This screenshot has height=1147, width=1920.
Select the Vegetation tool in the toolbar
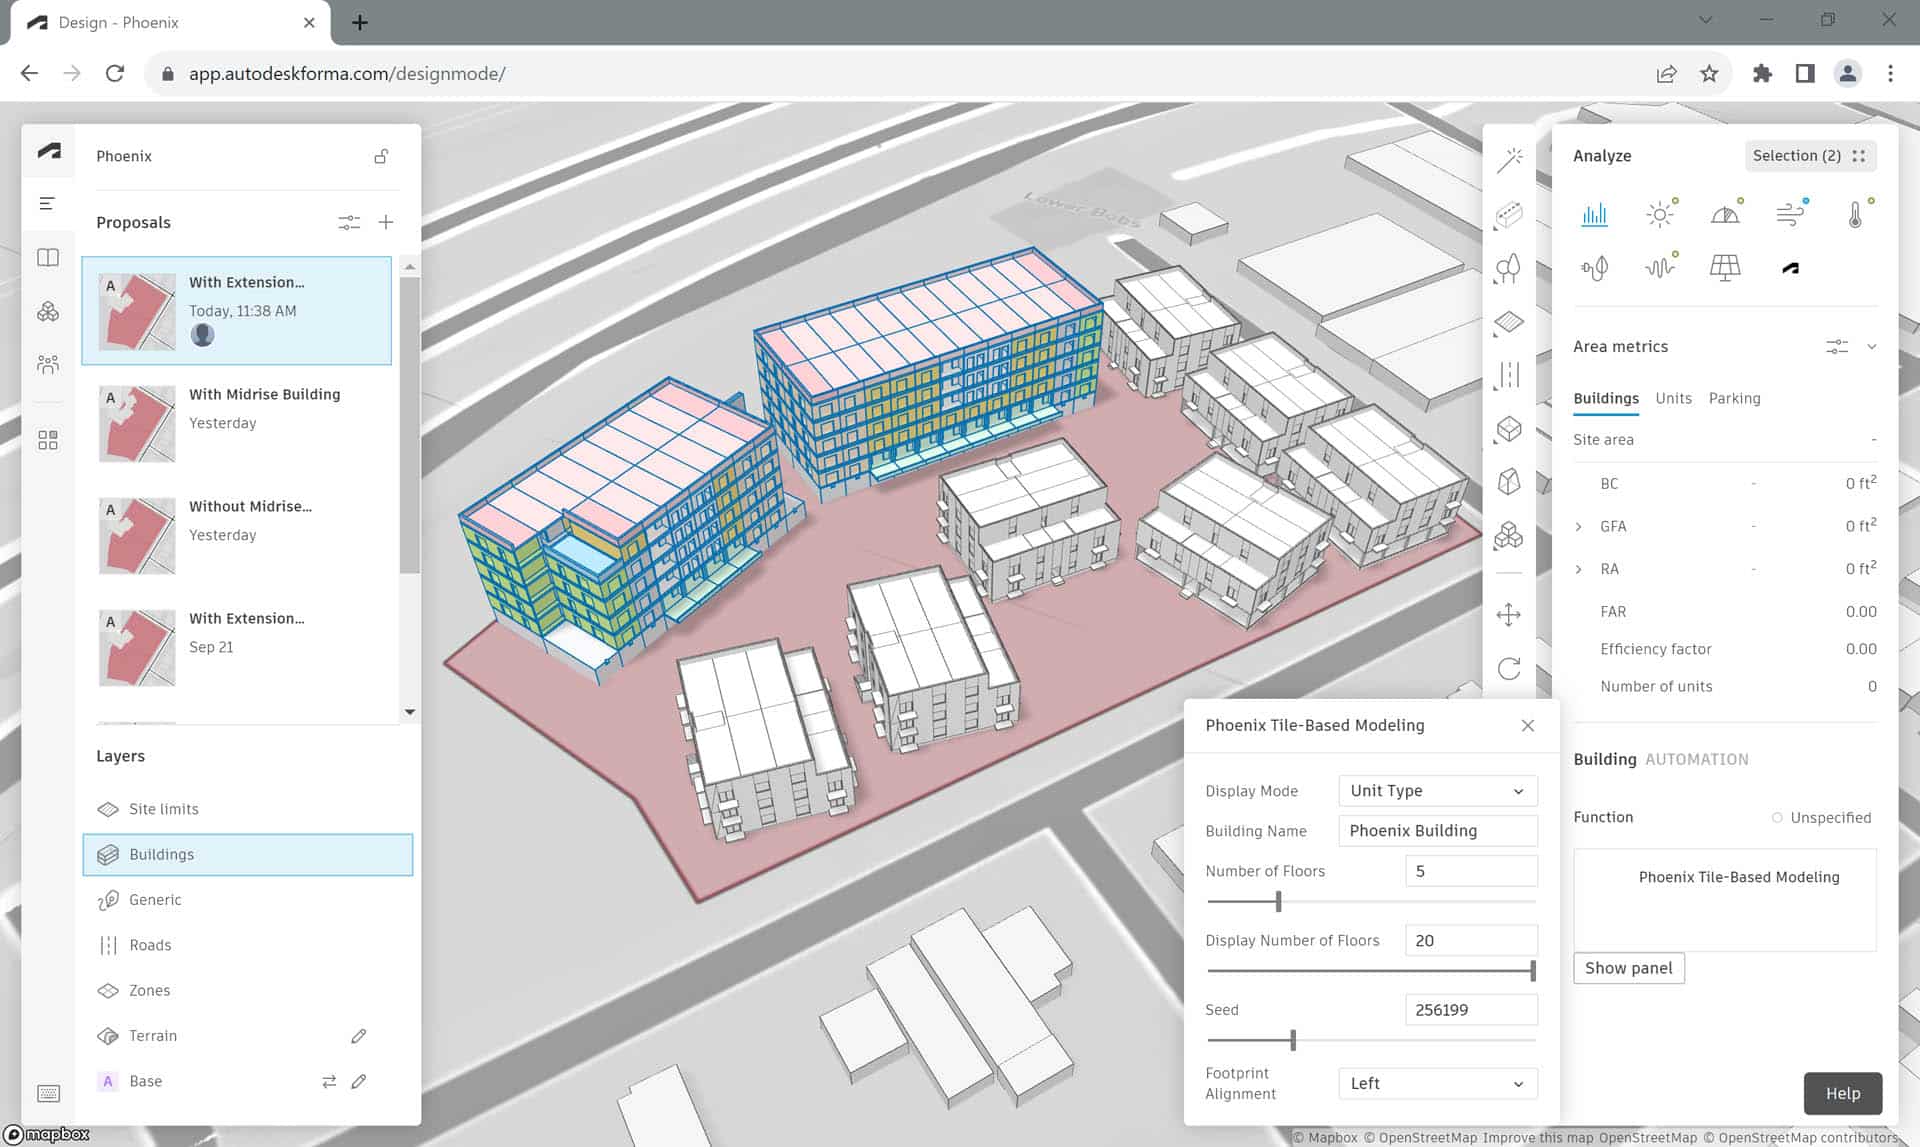click(1510, 268)
